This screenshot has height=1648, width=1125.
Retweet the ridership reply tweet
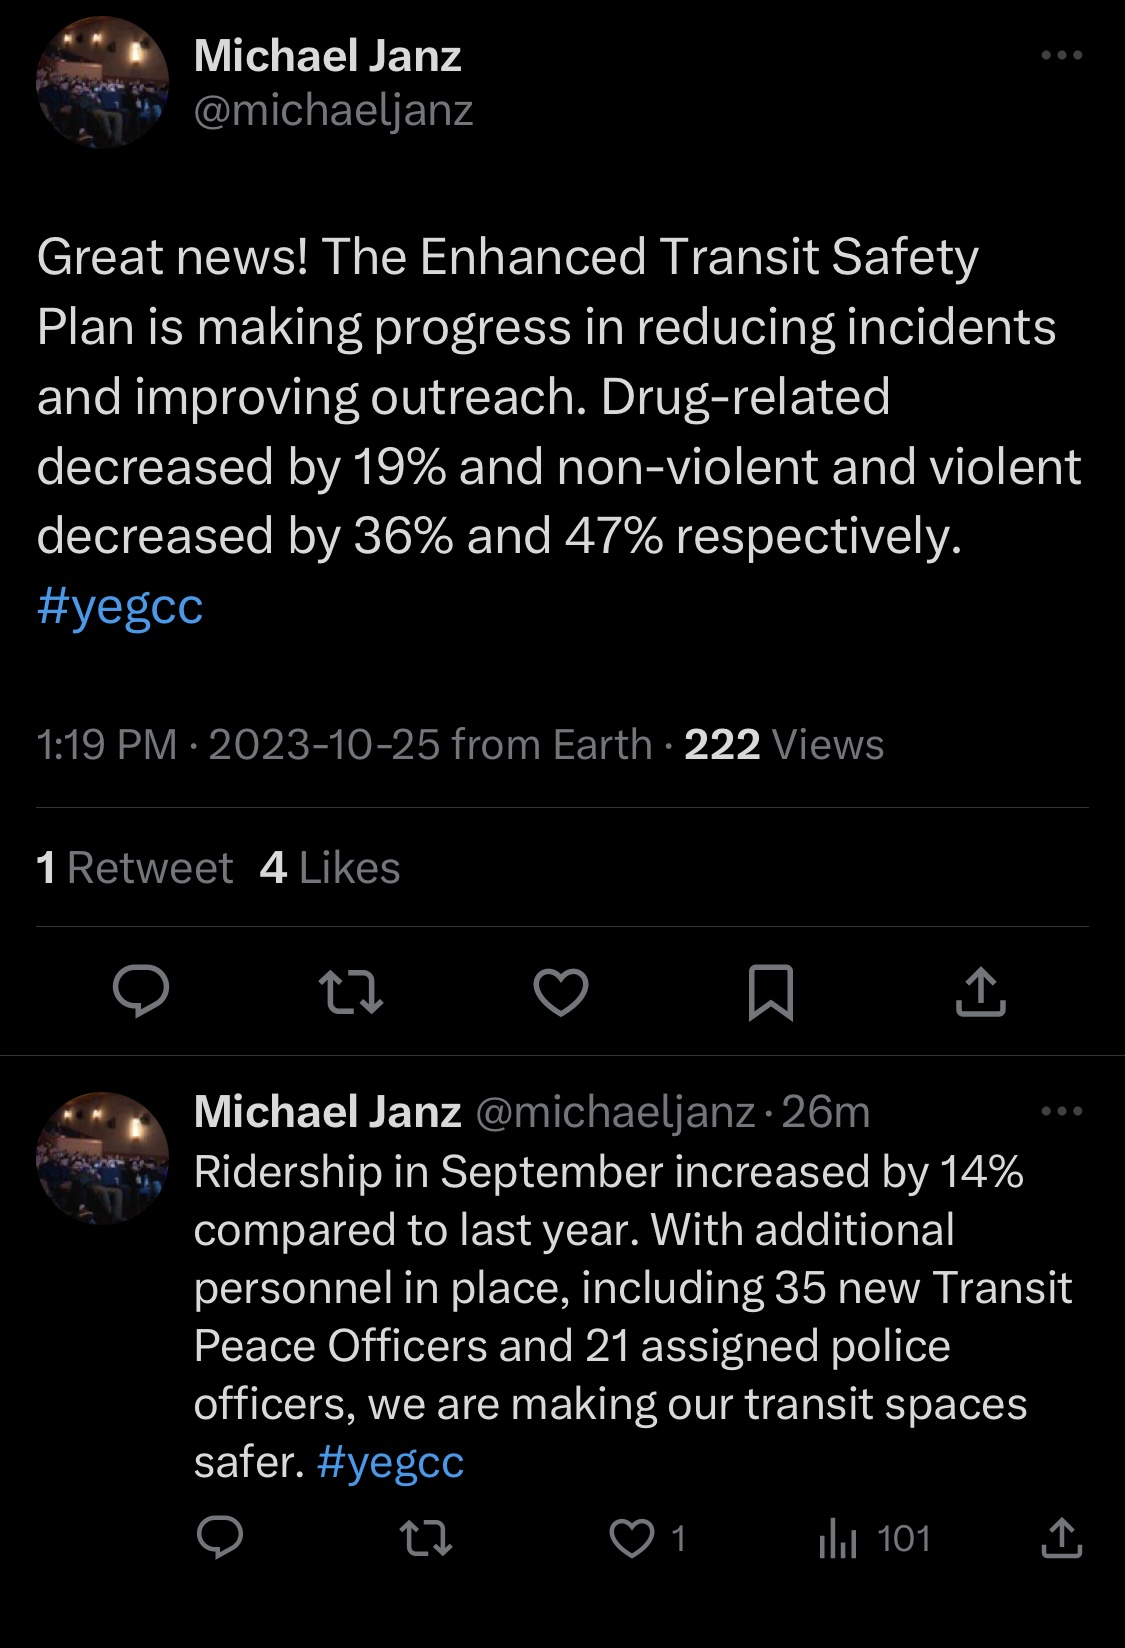426,1538
